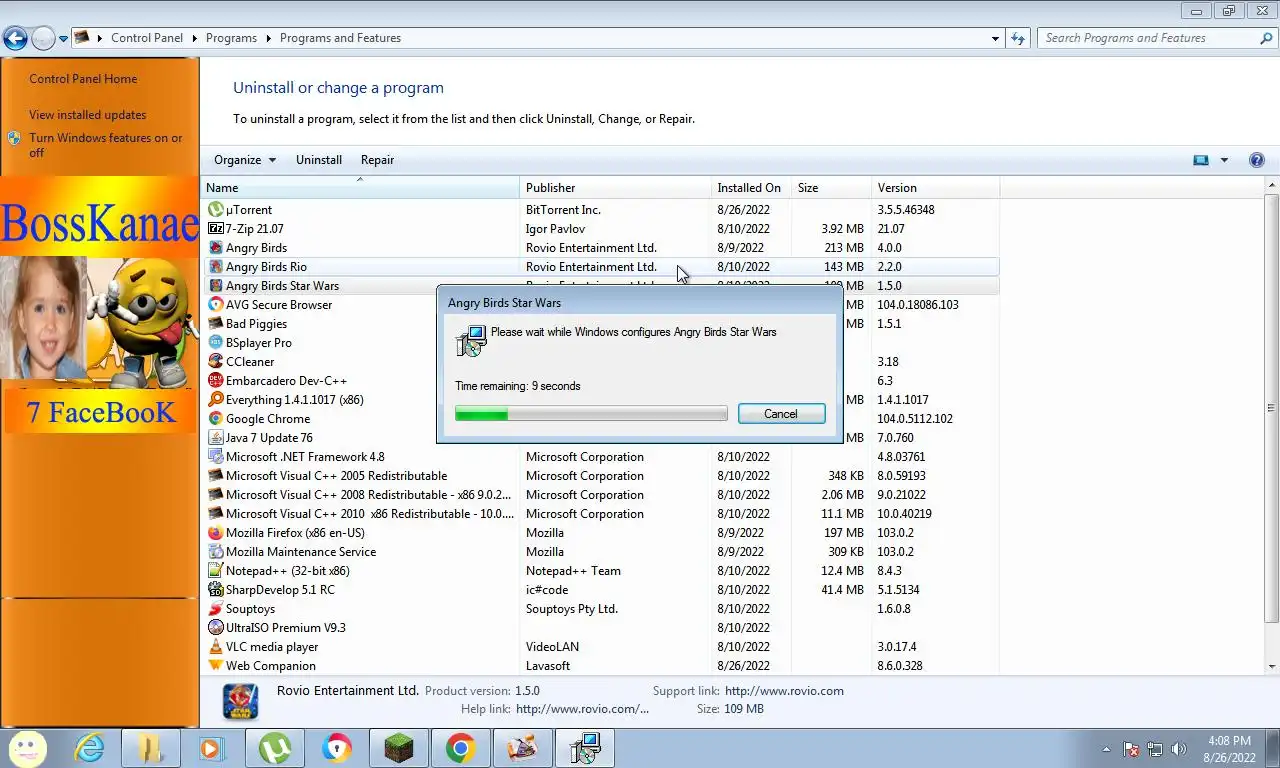Open Minecraft block icon on taskbar

[x=399, y=748]
